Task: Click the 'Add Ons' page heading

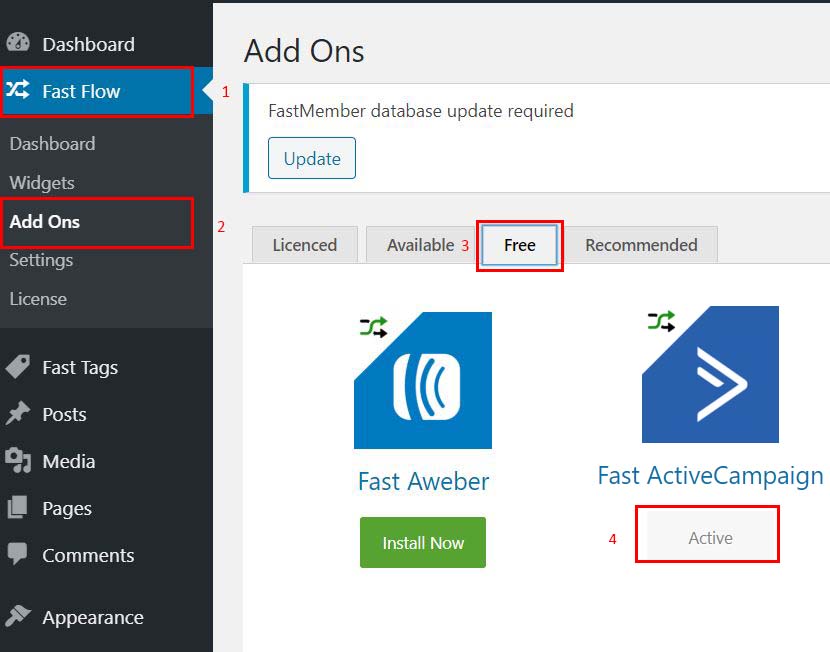Action: tap(304, 51)
